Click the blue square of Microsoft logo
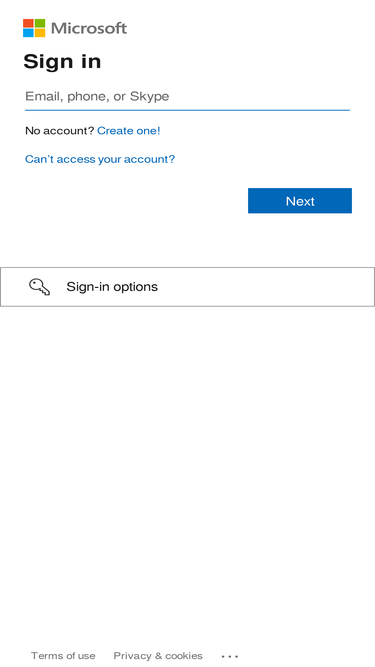375x667 pixels. (28, 33)
